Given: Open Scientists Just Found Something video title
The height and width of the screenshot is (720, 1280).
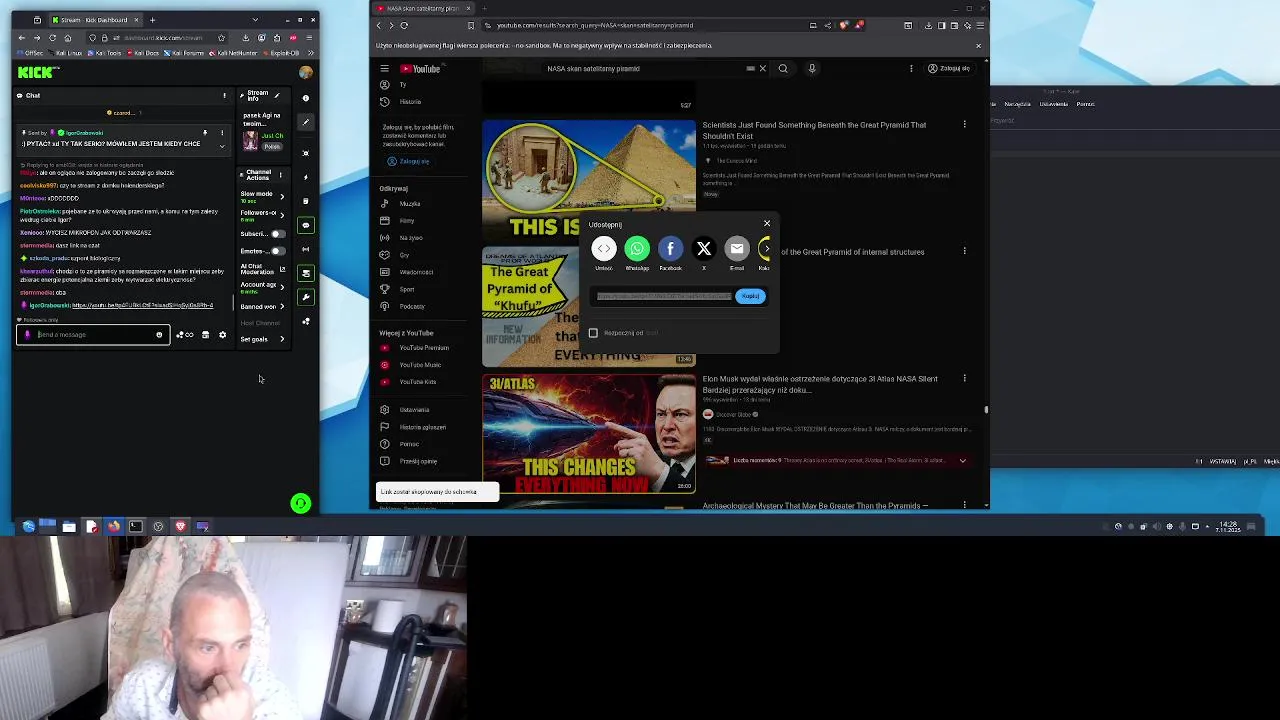Looking at the screenshot, I should pyautogui.click(x=814, y=130).
